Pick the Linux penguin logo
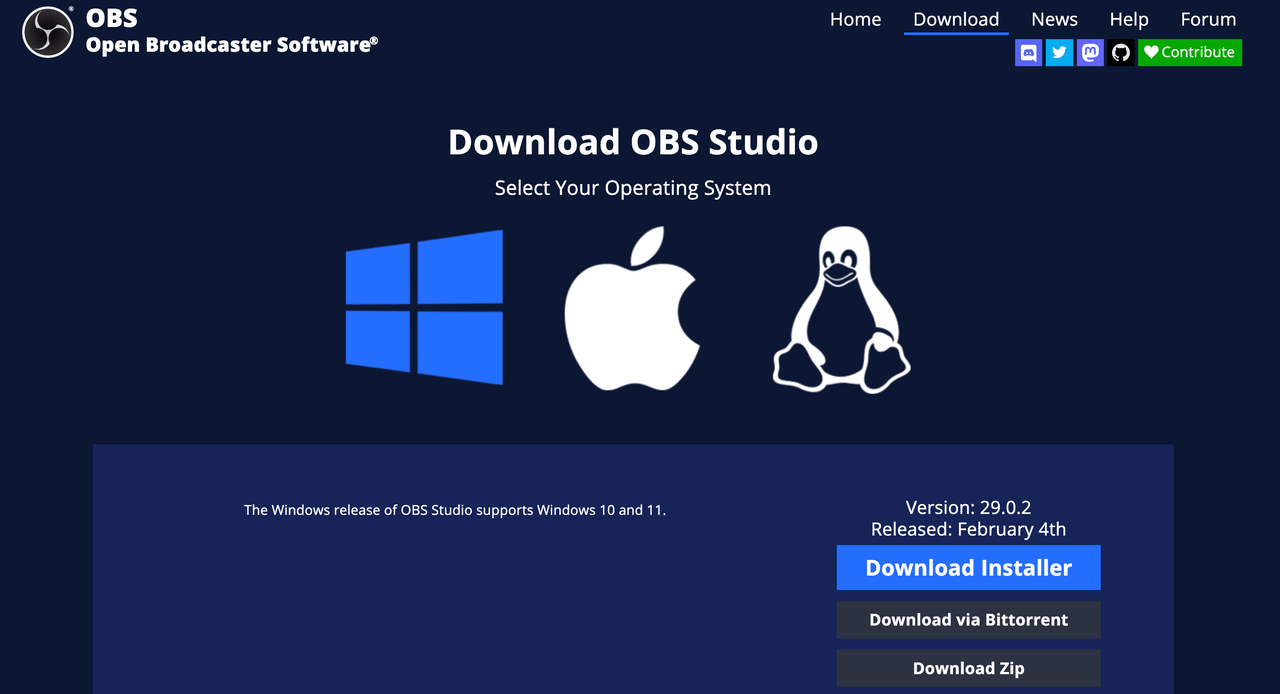The height and width of the screenshot is (694, 1280). [840, 308]
